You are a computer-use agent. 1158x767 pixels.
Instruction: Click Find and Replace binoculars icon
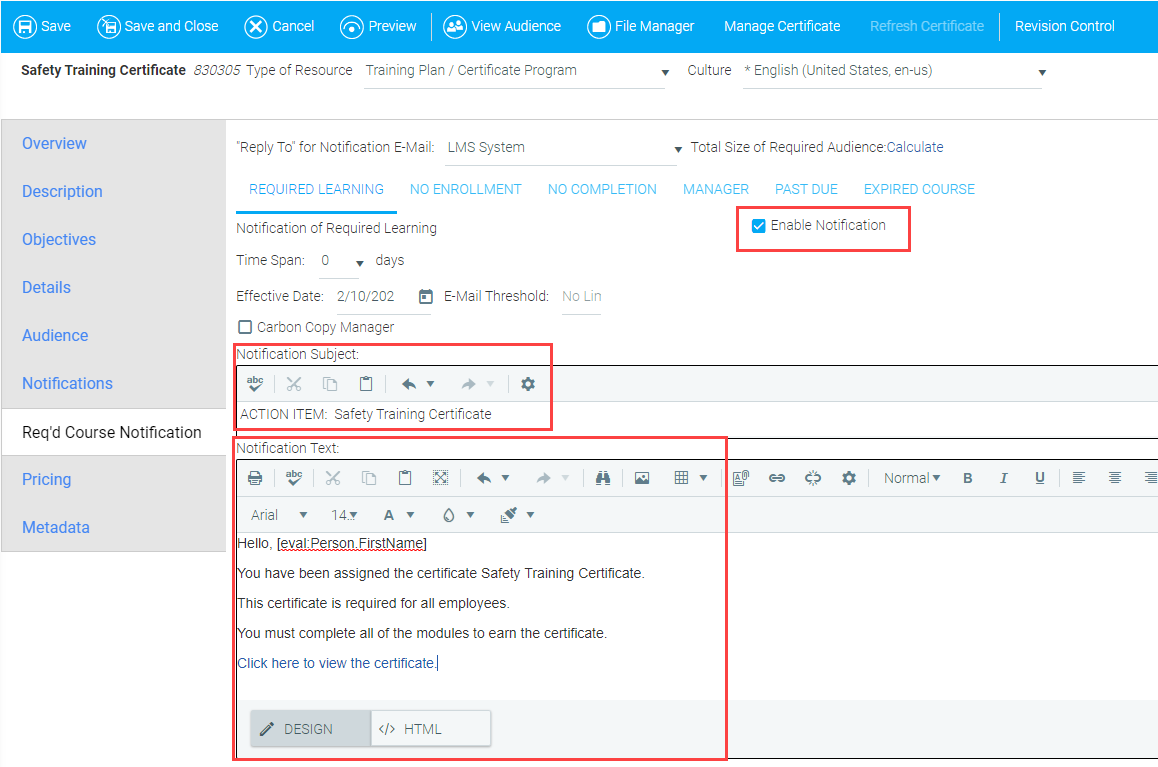tap(603, 479)
